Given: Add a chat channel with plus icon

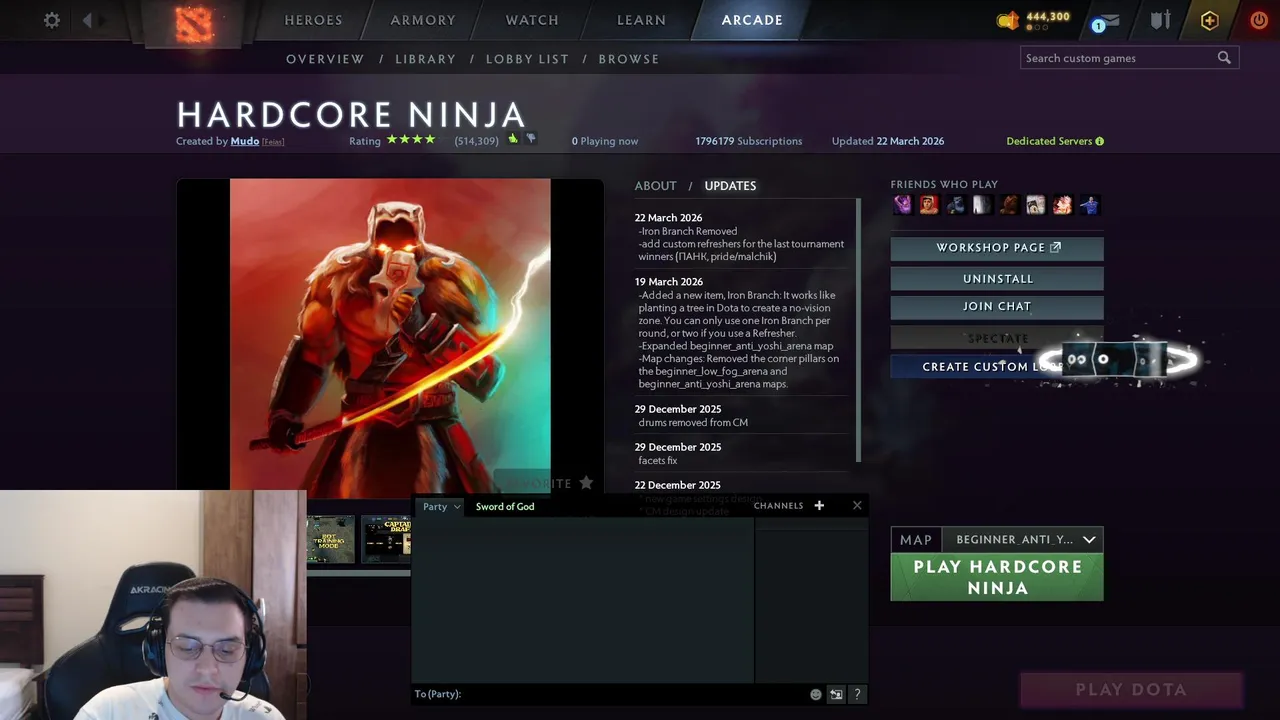Looking at the screenshot, I should pos(819,505).
